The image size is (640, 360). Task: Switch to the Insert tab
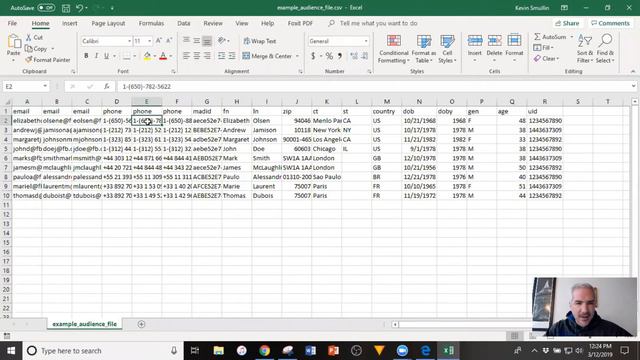[70, 23]
